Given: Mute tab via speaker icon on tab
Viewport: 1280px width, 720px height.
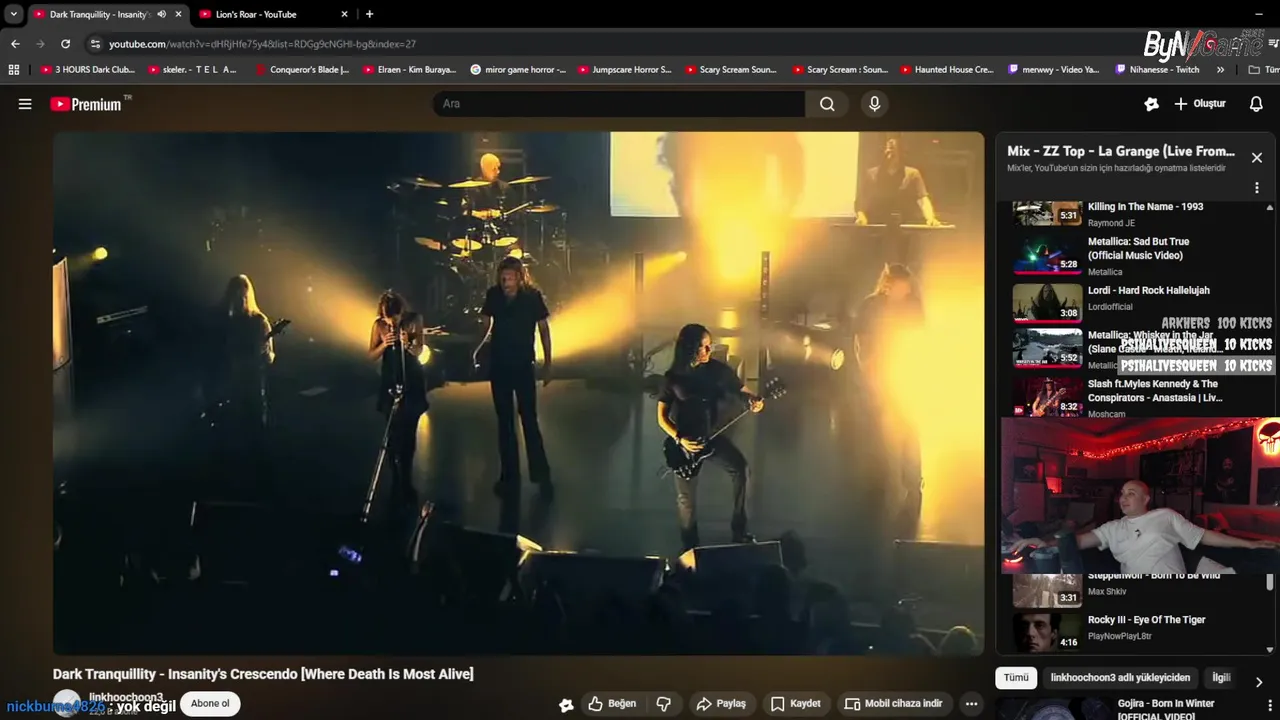Looking at the screenshot, I should point(162,14).
